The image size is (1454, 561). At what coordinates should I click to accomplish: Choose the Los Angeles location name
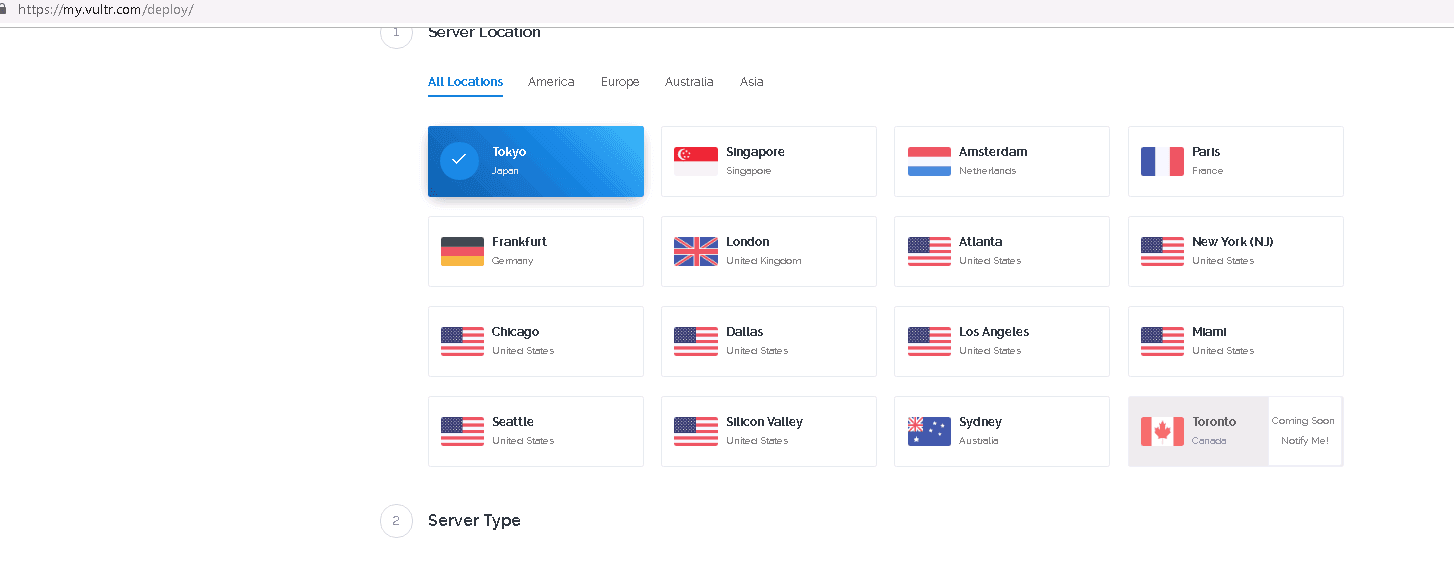(x=994, y=332)
